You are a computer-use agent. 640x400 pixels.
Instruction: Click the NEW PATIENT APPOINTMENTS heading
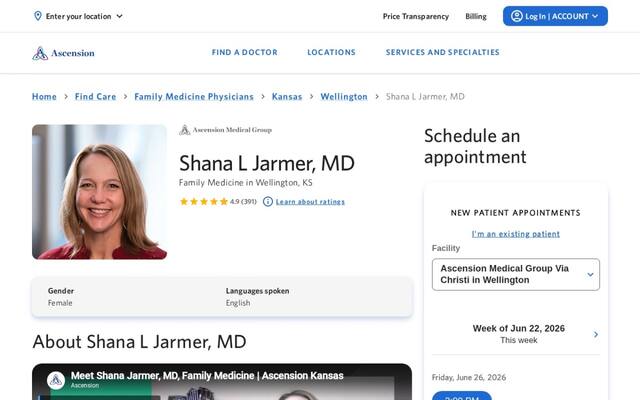516,213
